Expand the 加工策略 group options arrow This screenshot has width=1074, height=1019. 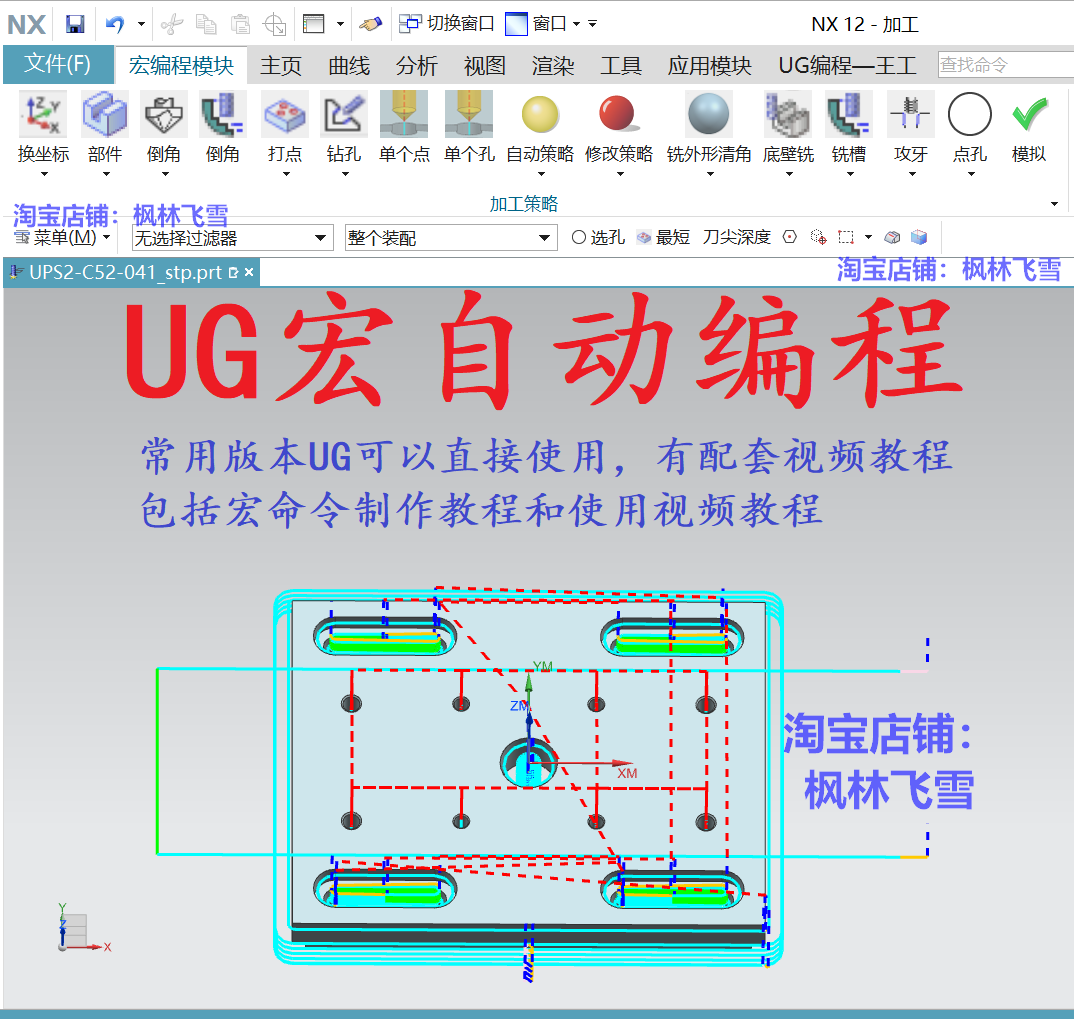pyautogui.click(x=1055, y=203)
